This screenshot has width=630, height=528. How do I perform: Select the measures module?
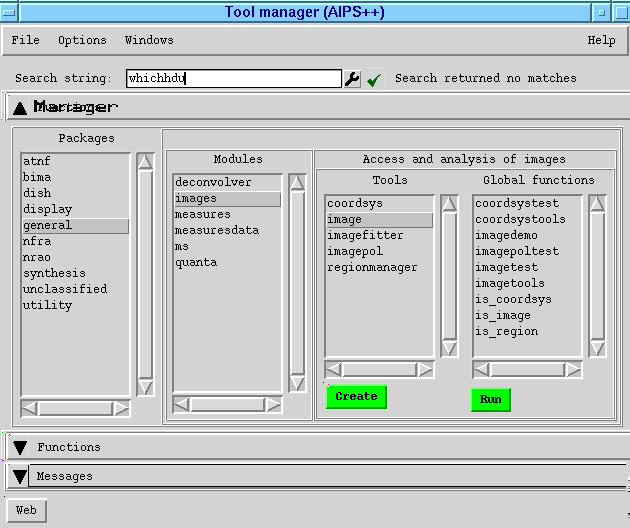227,215
